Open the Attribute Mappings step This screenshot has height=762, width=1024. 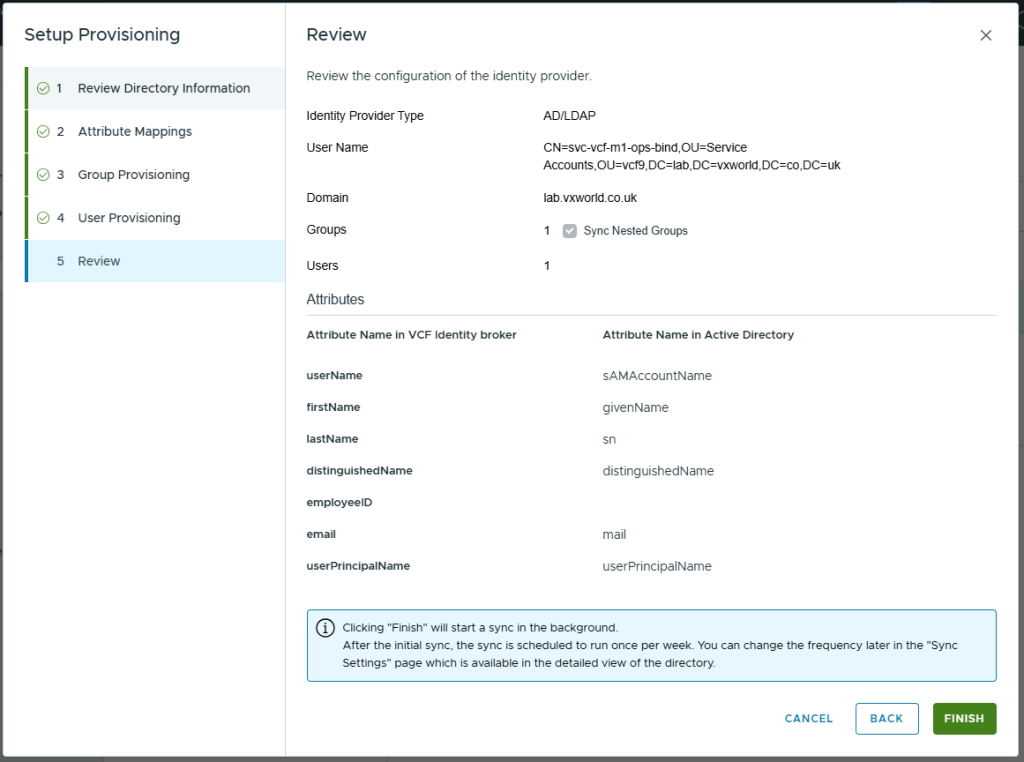pos(135,131)
